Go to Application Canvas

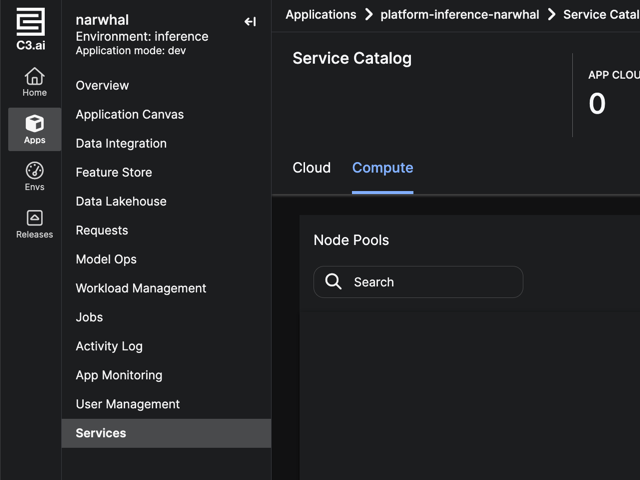point(130,114)
